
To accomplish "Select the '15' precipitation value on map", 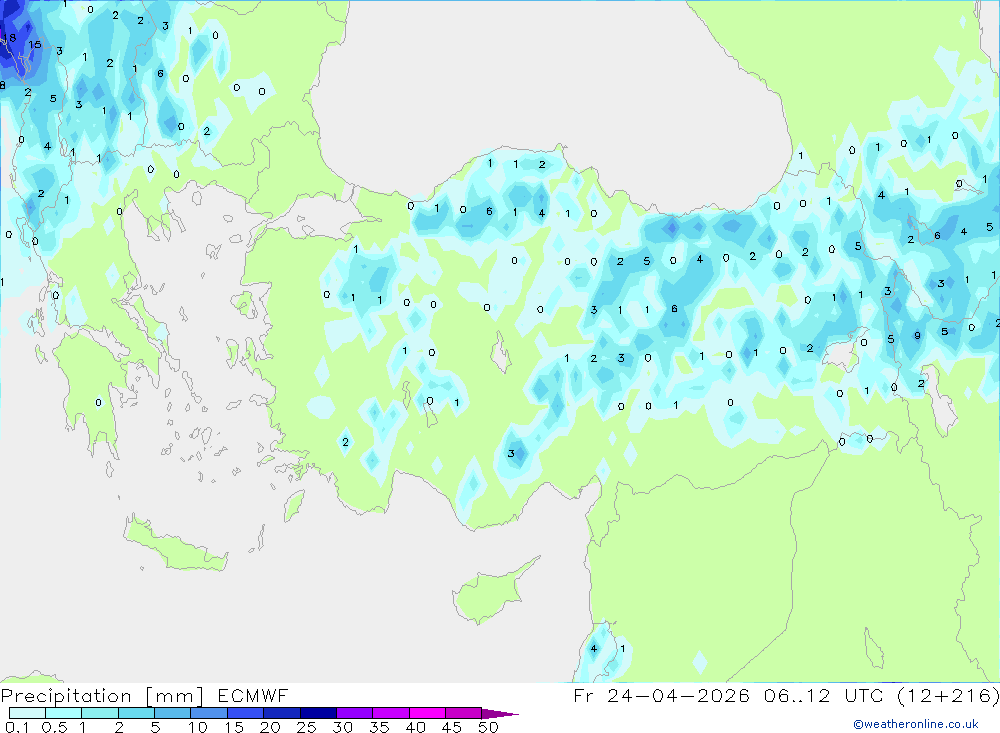I will [34, 45].
